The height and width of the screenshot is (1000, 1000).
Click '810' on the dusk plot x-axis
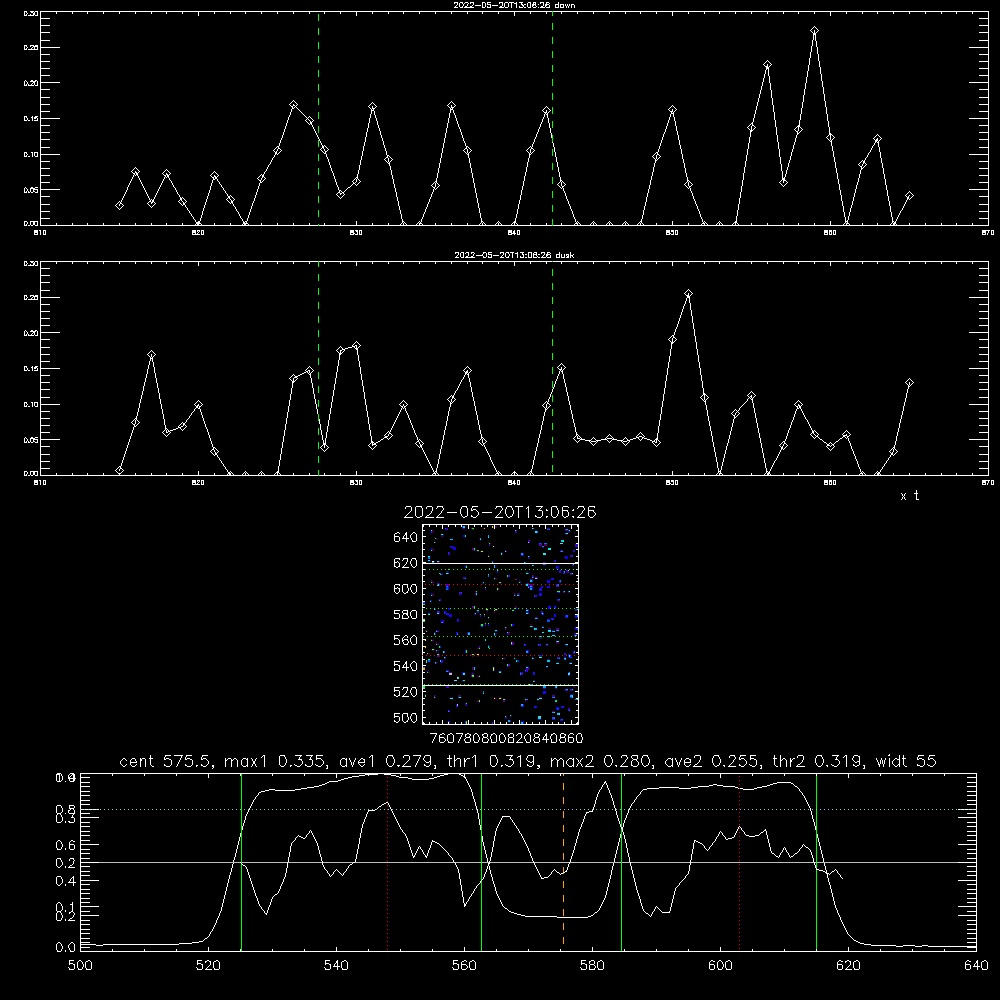[40, 483]
